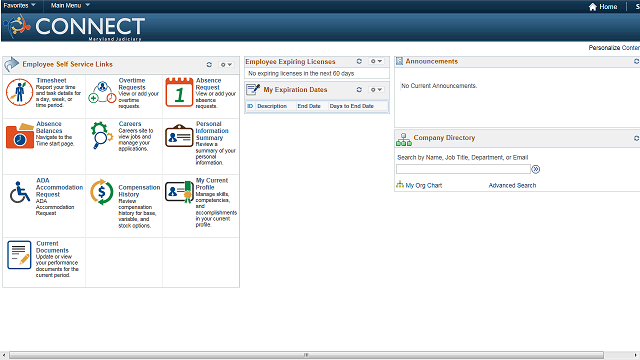Click the Home house icon
The height and width of the screenshot is (360, 640).
point(593,7)
